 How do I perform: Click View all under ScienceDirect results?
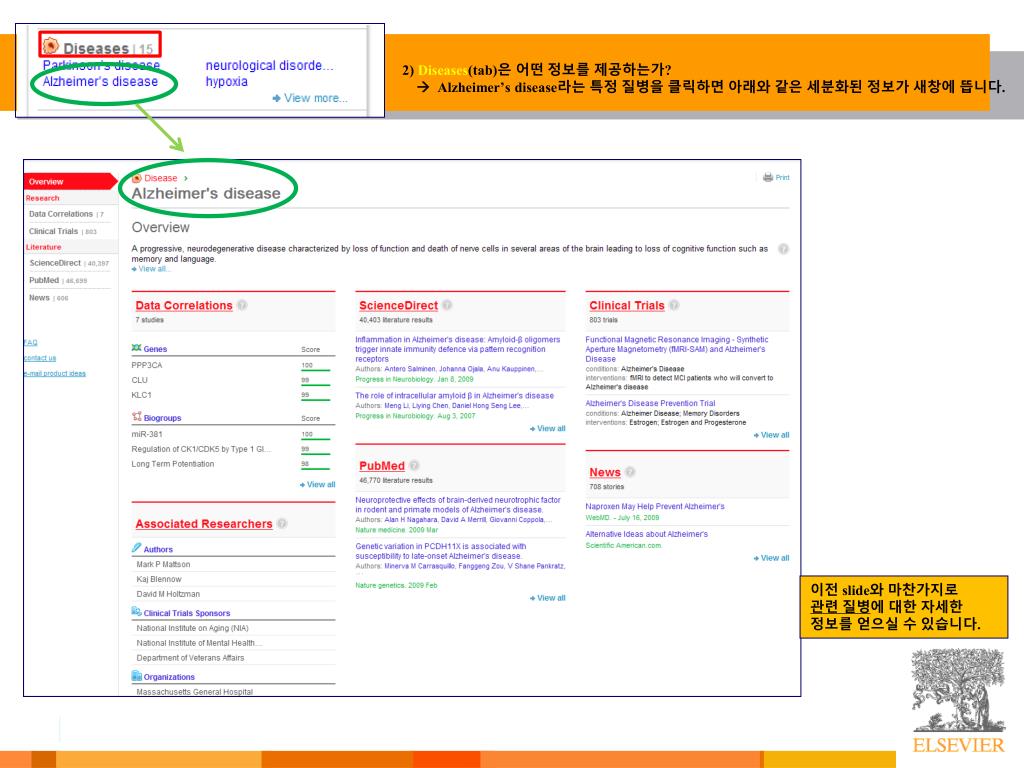tap(548, 428)
